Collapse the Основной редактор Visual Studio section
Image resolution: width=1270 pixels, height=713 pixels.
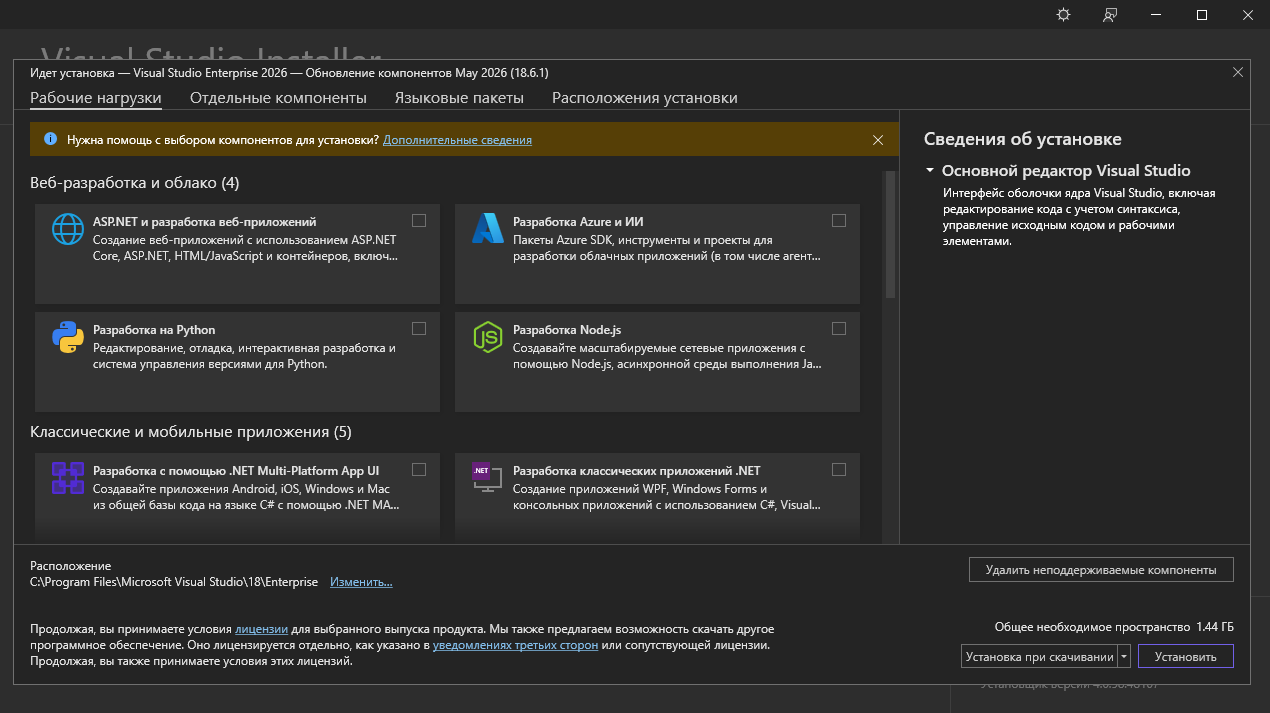930,171
